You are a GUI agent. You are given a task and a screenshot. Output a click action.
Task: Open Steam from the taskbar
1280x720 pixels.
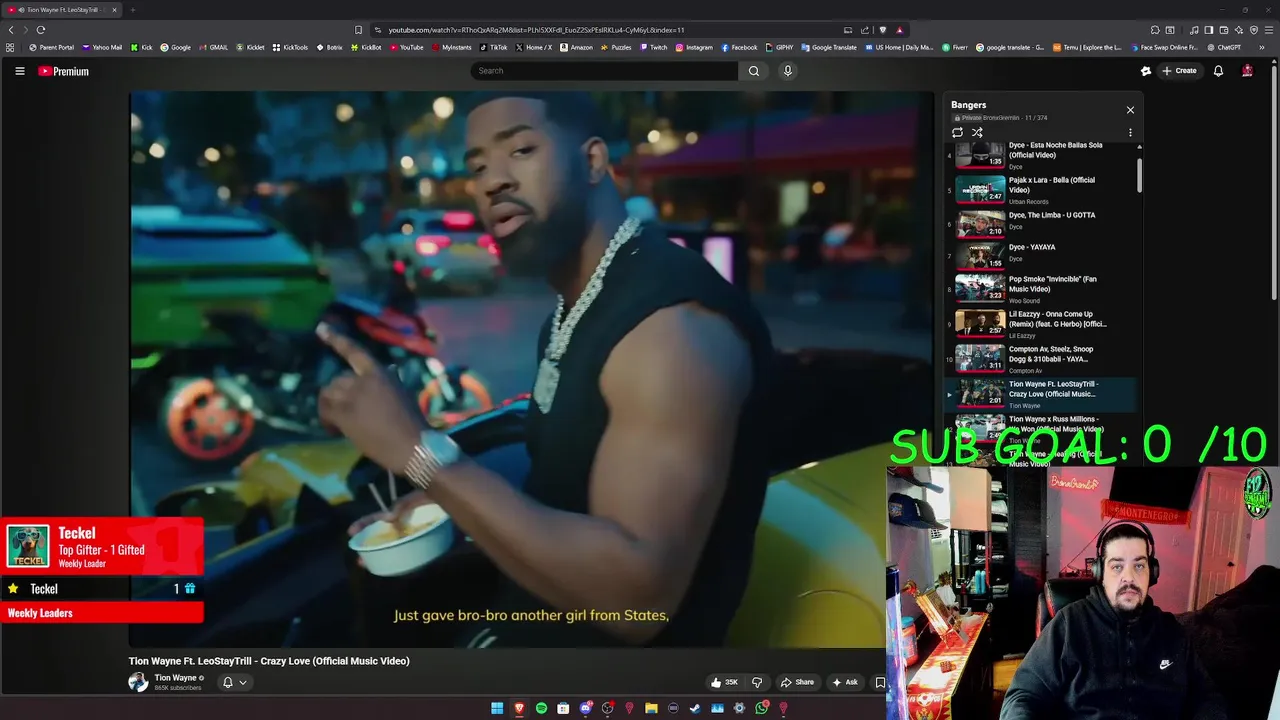pos(695,708)
